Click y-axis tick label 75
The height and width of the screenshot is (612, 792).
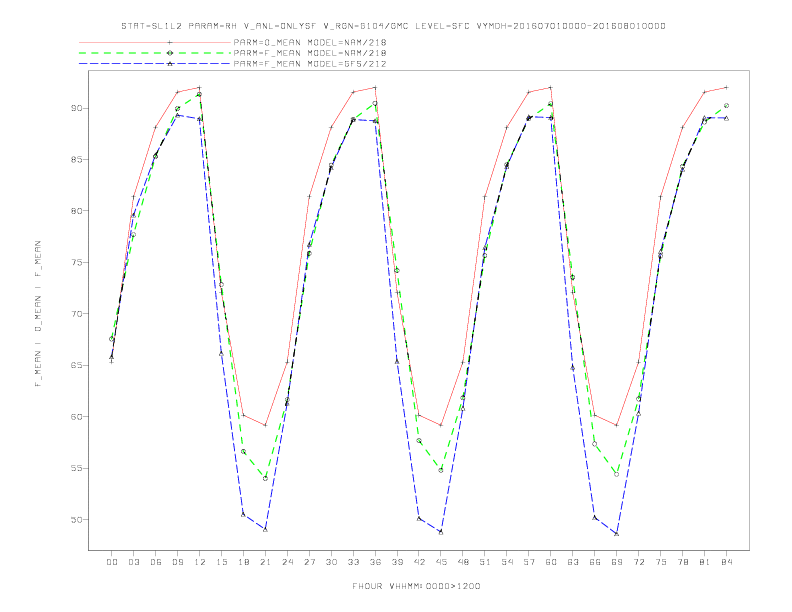(x=76, y=262)
